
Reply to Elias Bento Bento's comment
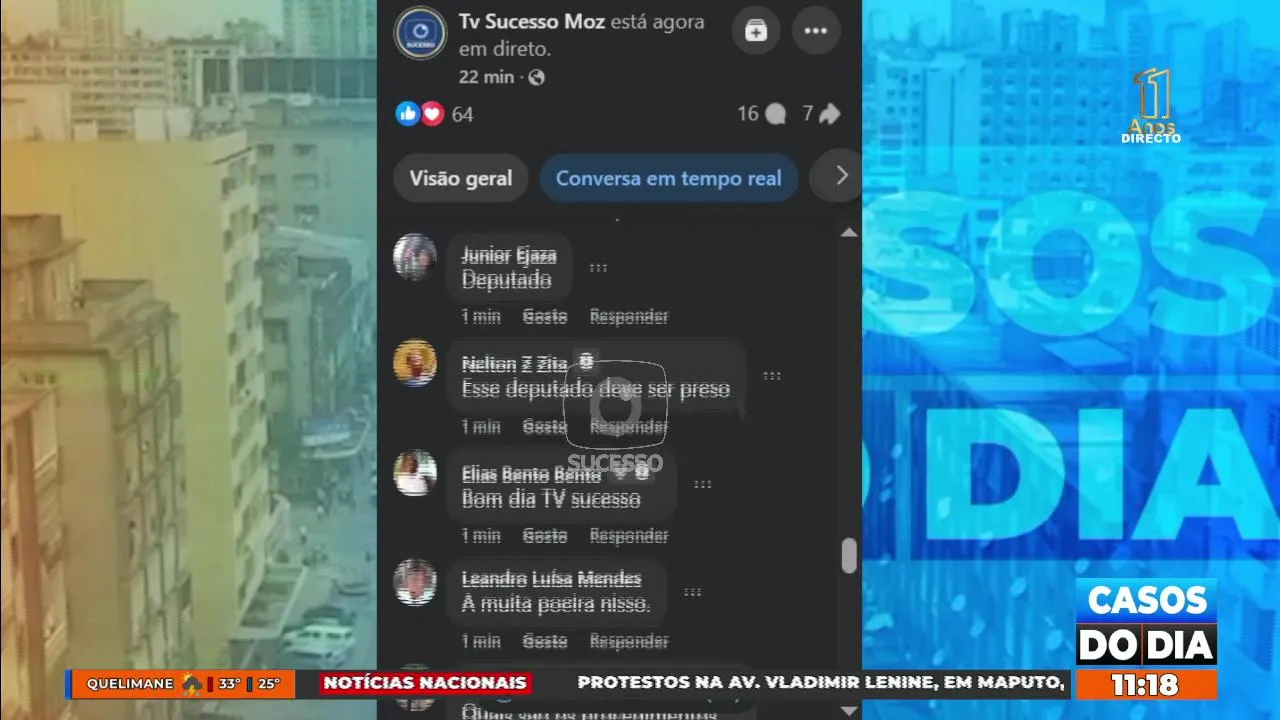[x=629, y=536]
